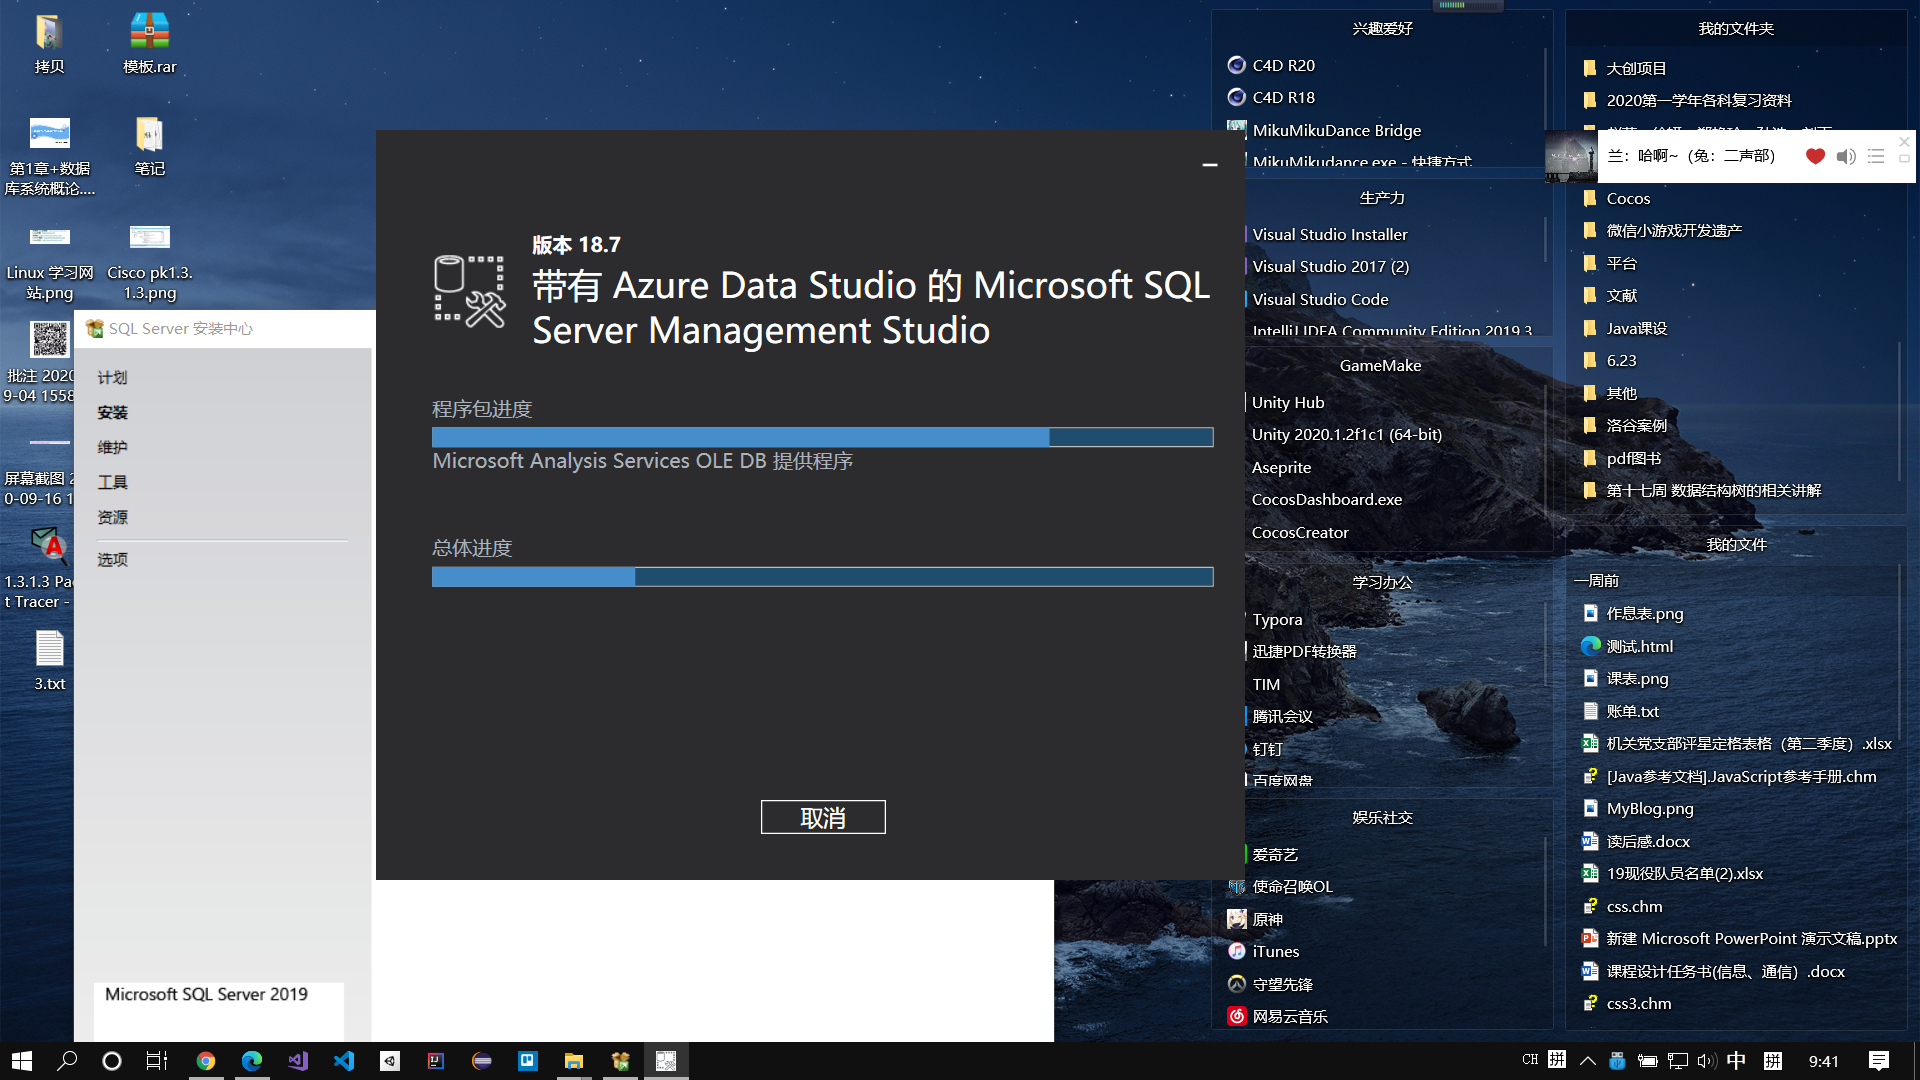The height and width of the screenshot is (1080, 1920).
Task: Launch C4D R18 shortcut
Action: (x=1272, y=97)
